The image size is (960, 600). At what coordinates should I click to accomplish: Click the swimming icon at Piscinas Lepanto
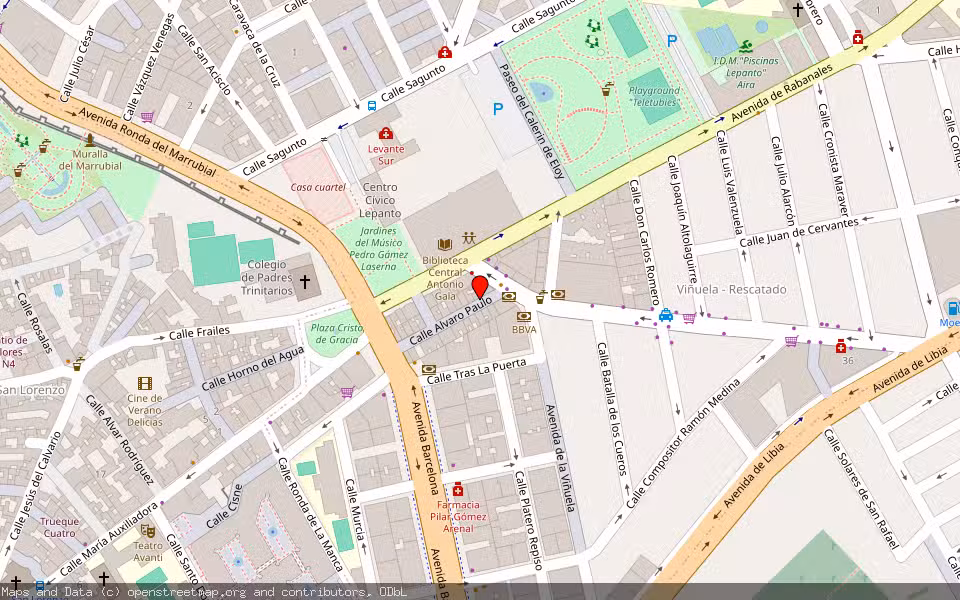pyautogui.click(x=745, y=47)
